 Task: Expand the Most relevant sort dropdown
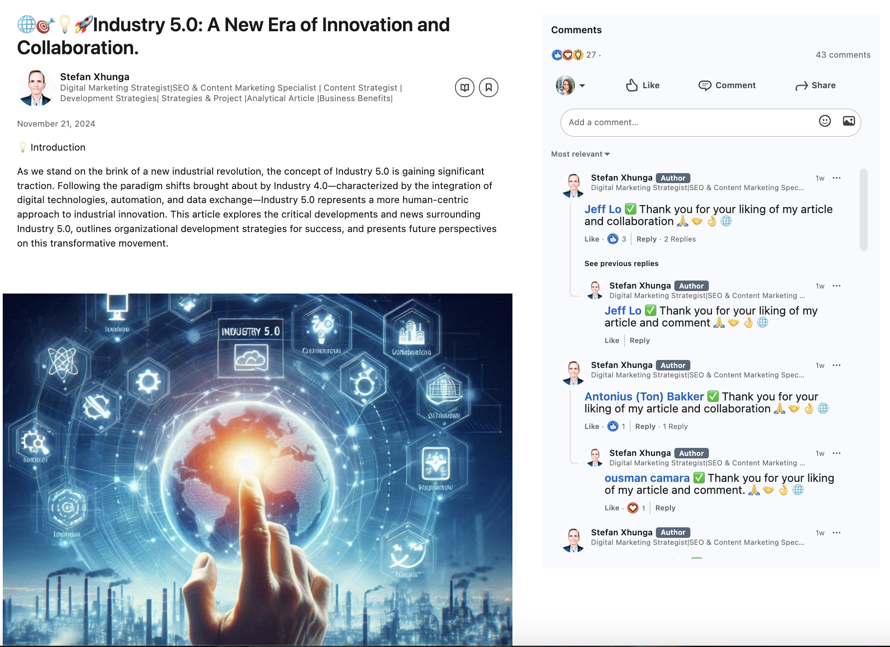point(580,154)
